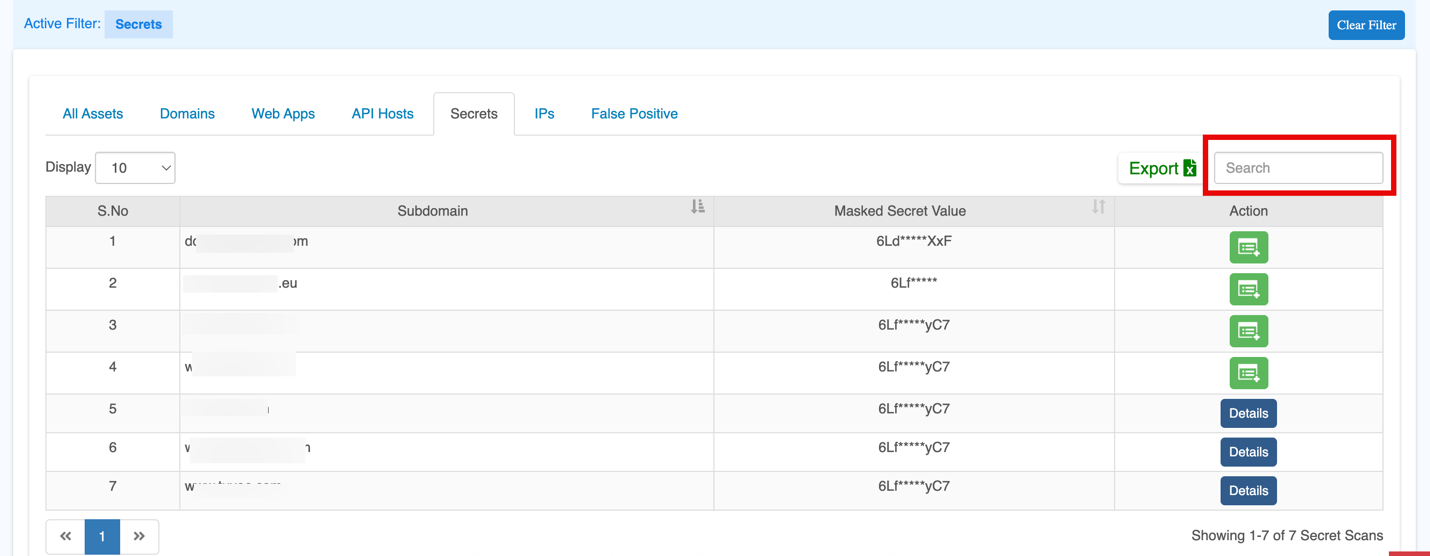
Task: Go to the previous page of results
Action: click(x=66, y=537)
